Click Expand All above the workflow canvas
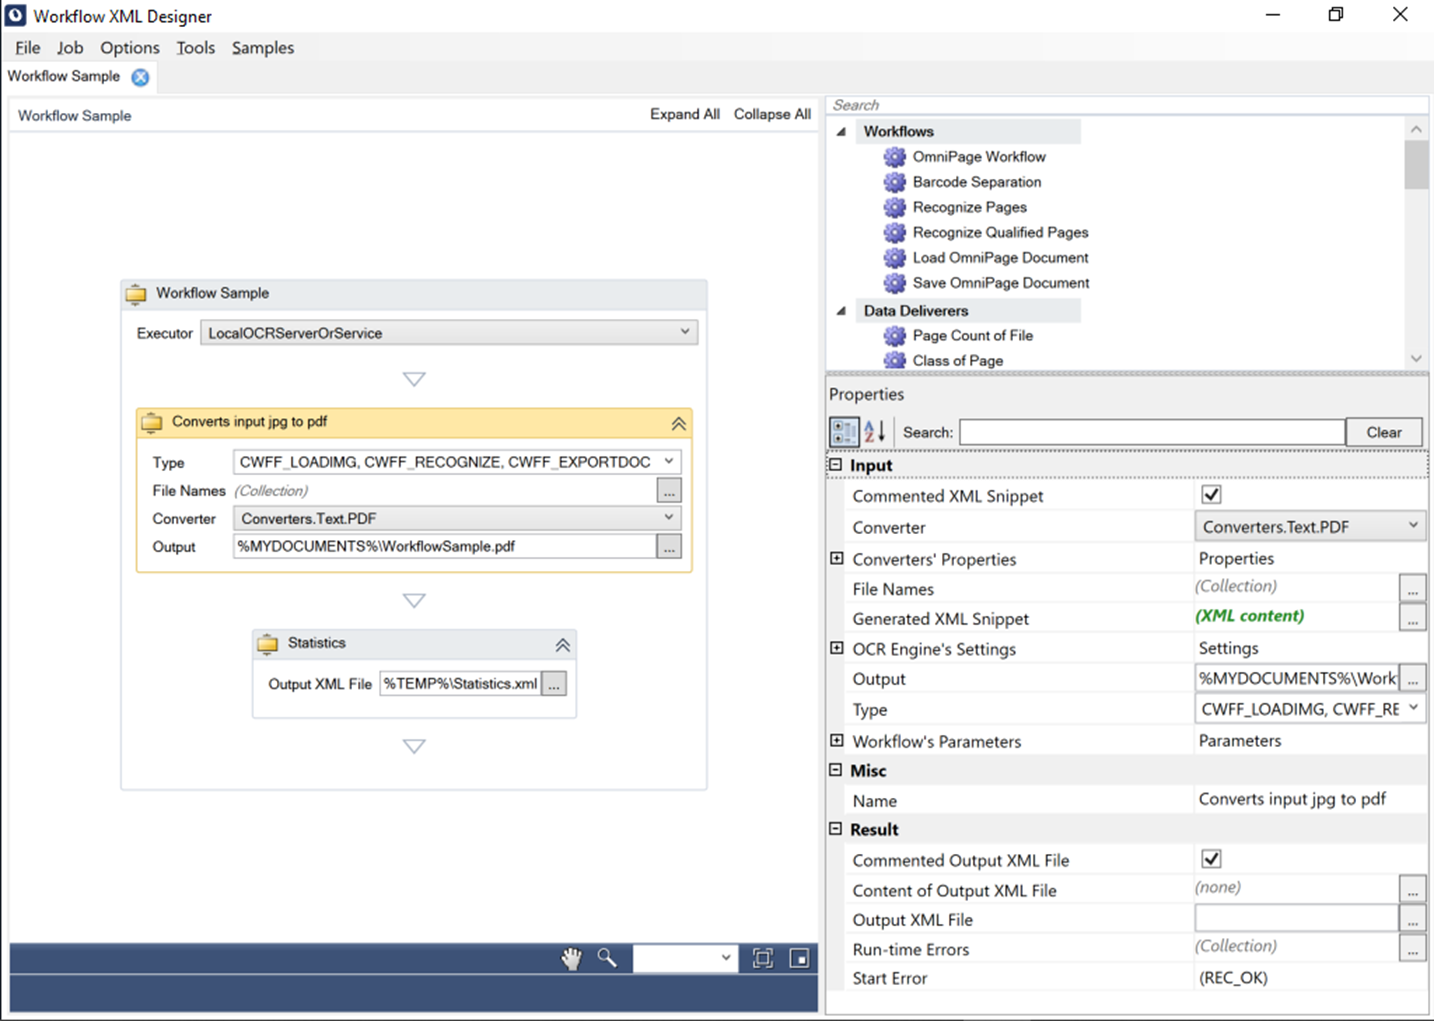1434x1021 pixels. [684, 114]
